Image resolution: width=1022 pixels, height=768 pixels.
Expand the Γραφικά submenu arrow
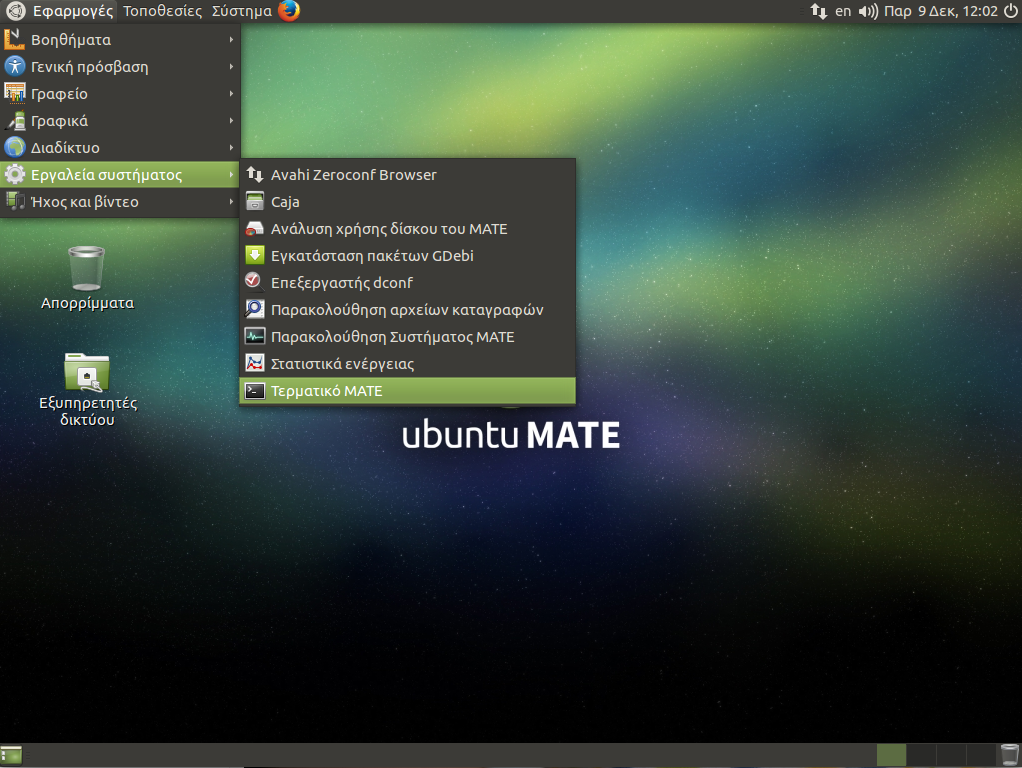[231, 121]
